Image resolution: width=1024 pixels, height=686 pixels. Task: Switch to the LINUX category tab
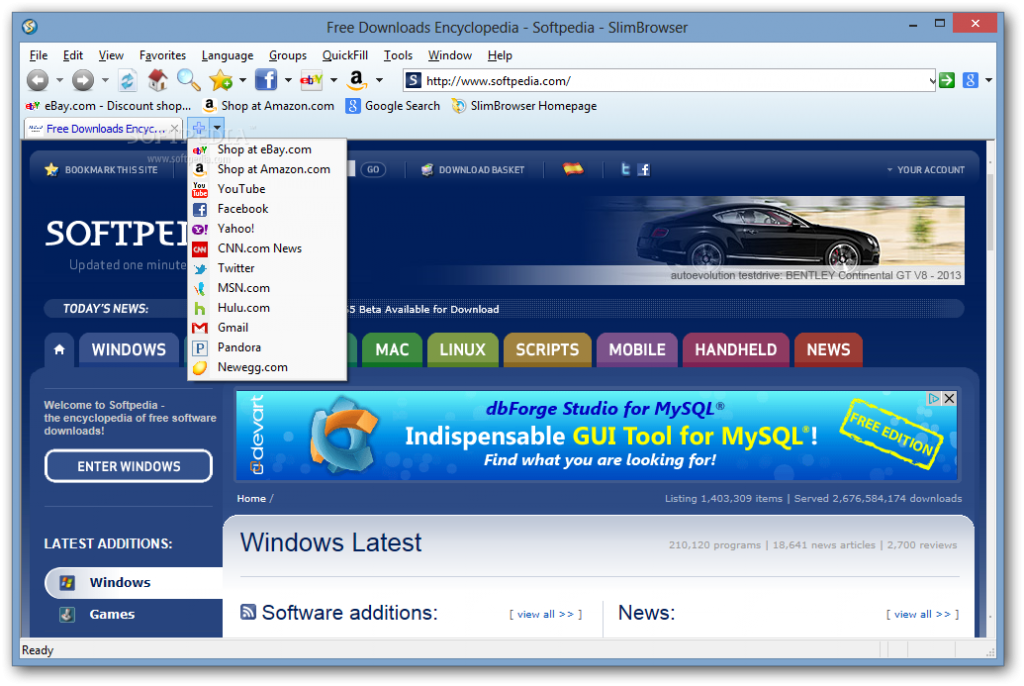[462, 350]
